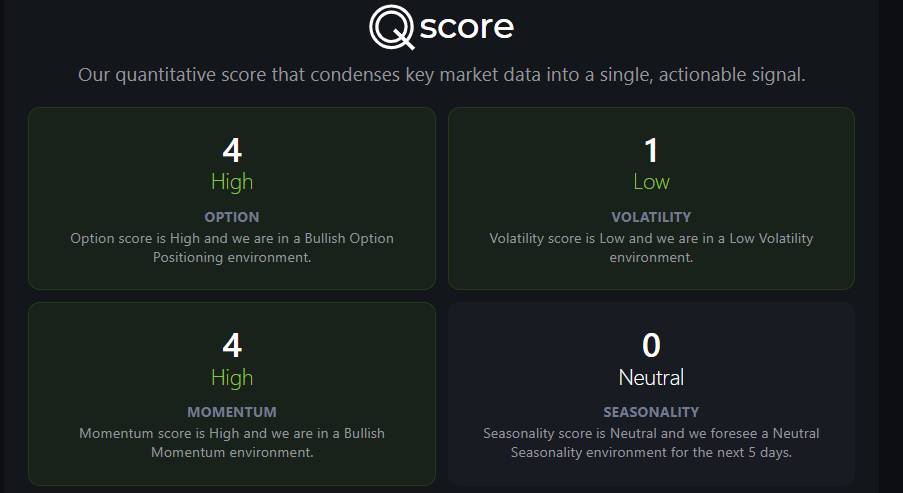Image resolution: width=903 pixels, height=493 pixels.
Task: Click the Option score number 4
Action: pos(232,150)
